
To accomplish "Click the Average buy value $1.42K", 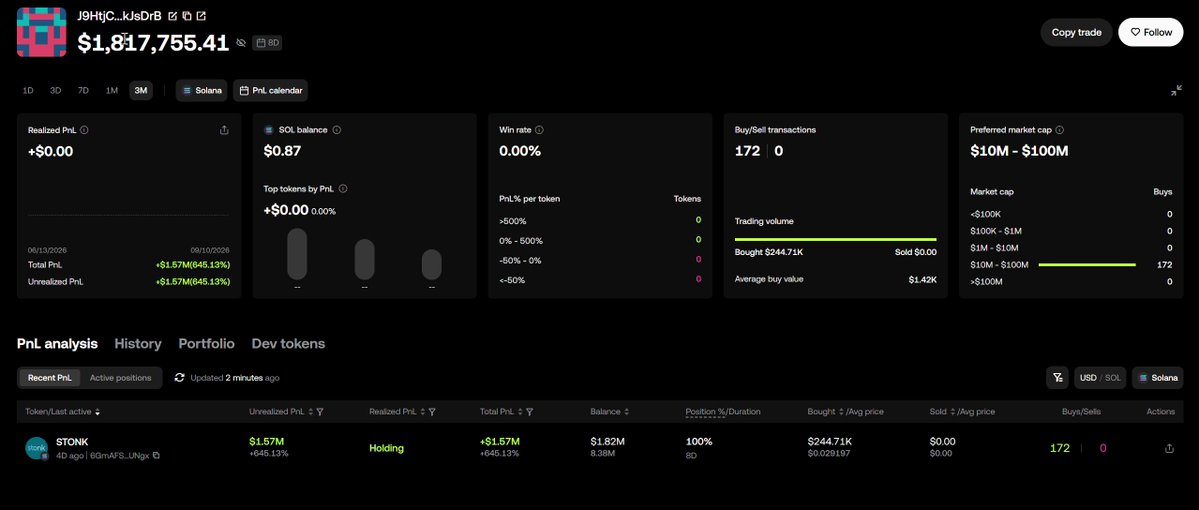I will 922,279.
